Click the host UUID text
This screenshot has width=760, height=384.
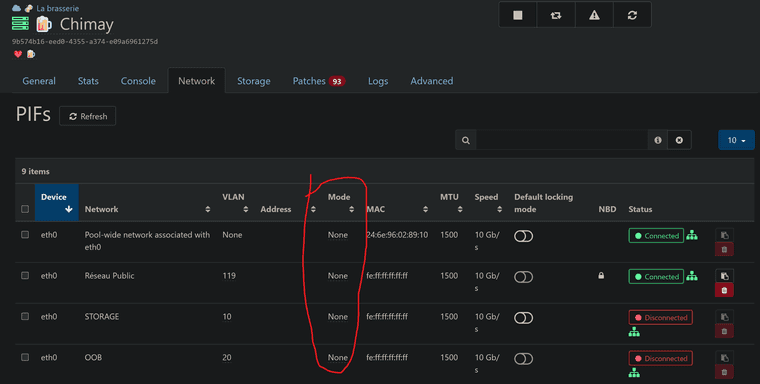coord(85,42)
